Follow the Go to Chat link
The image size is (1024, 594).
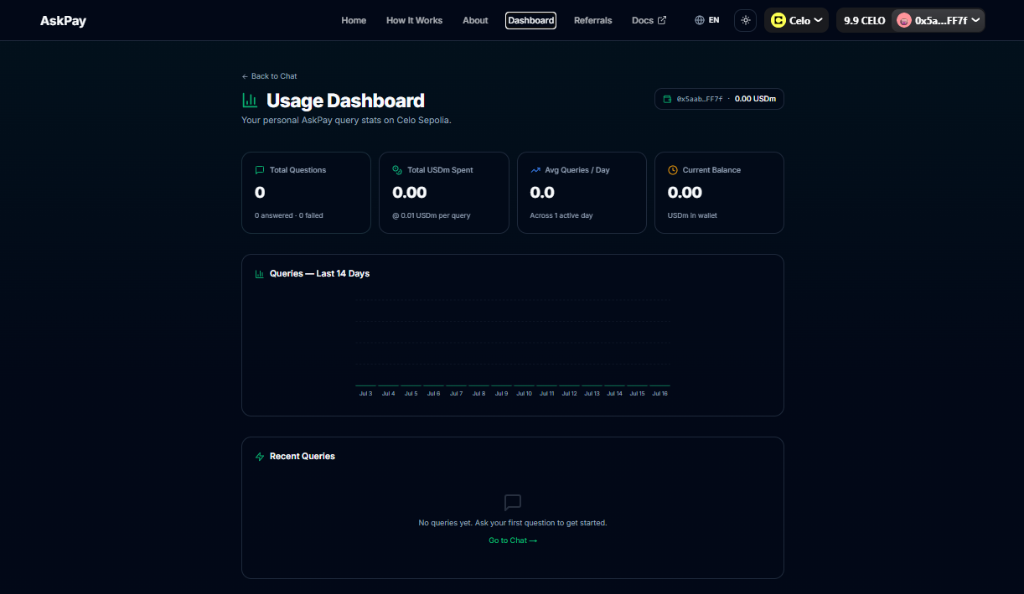click(513, 540)
